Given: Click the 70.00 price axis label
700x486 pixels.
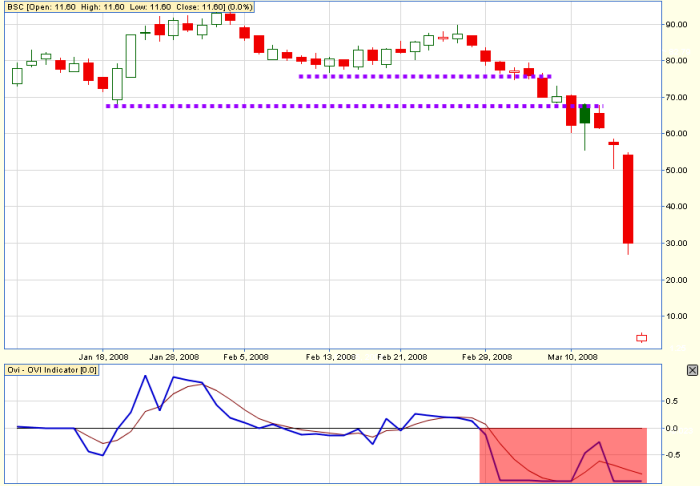Looking at the screenshot, I should (675, 97).
